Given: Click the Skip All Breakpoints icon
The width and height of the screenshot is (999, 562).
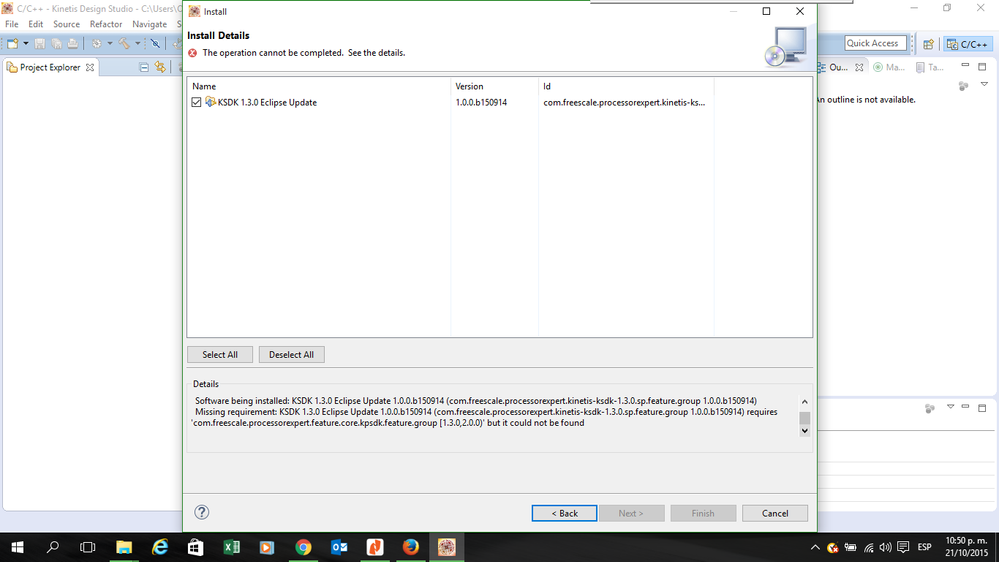Looking at the screenshot, I should (x=155, y=43).
